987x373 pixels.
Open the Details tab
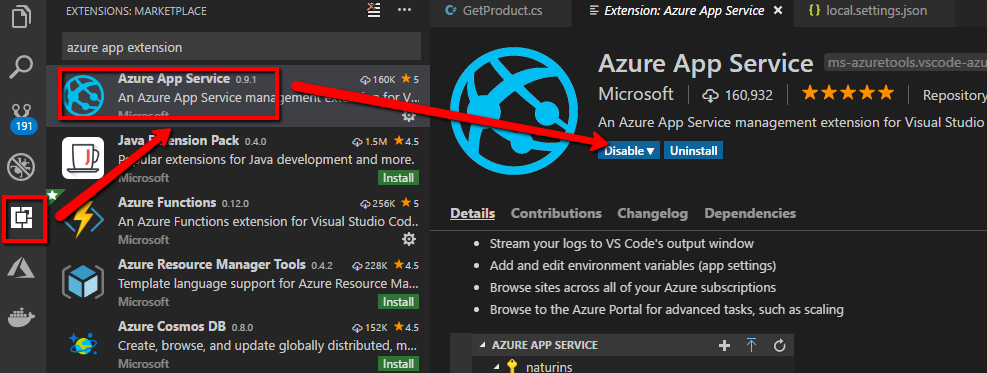click(x=472, y=213)
